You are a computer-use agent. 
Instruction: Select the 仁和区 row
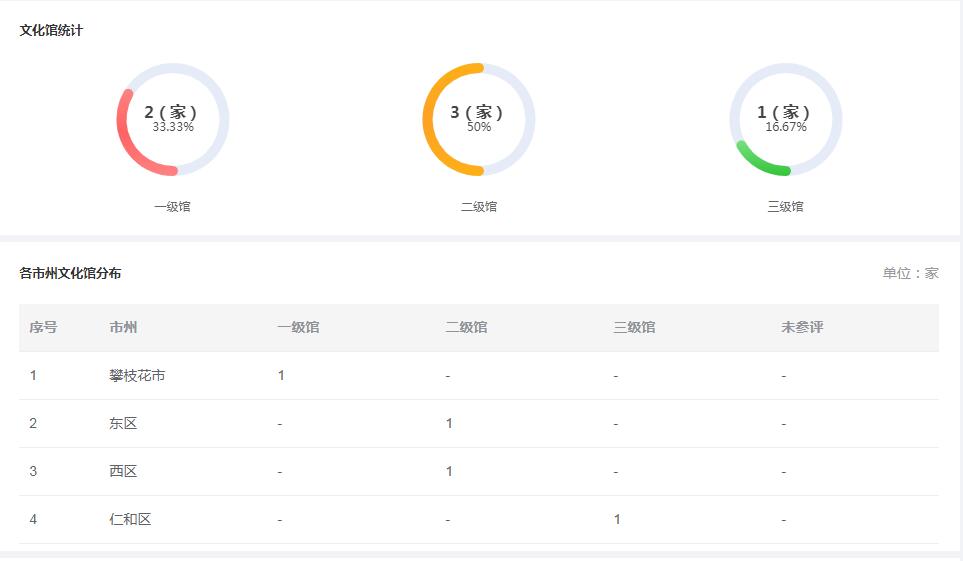479,519
